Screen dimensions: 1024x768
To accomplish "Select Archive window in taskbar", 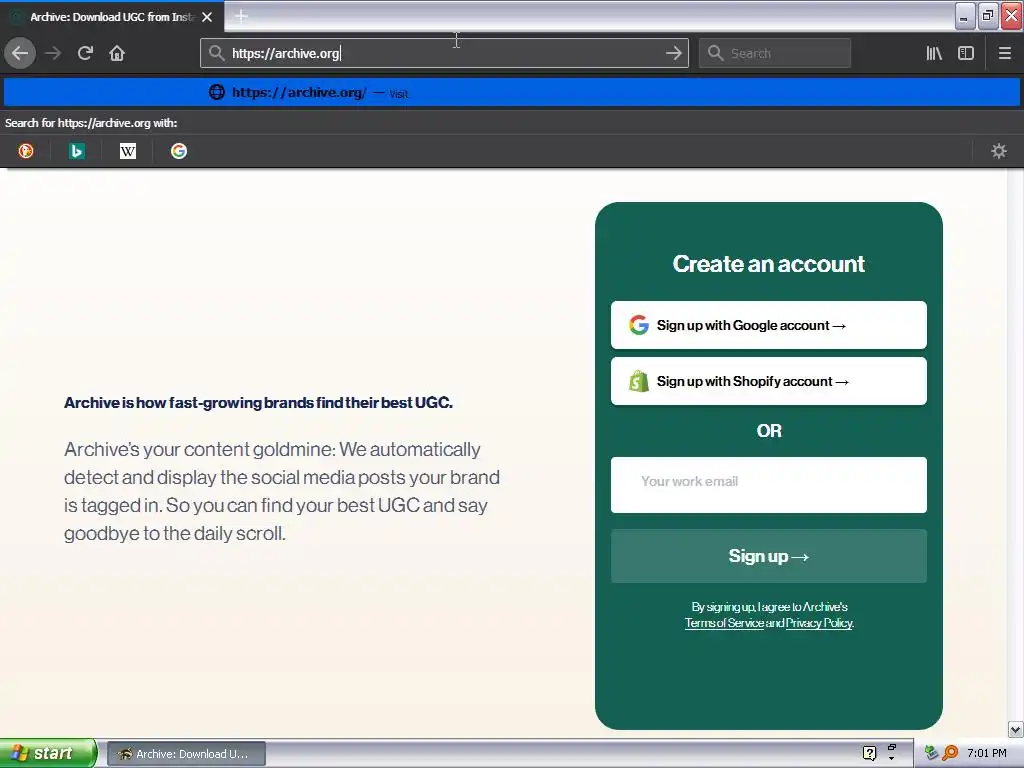I will [x=186, y=754].
